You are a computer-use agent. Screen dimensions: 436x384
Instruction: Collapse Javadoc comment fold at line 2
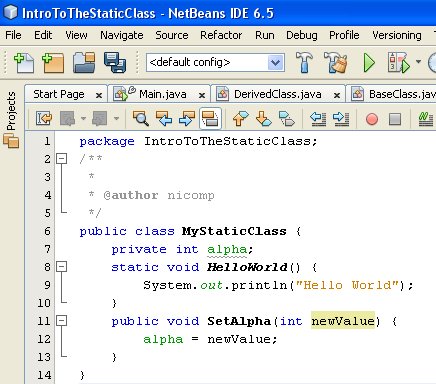point(61,159)
